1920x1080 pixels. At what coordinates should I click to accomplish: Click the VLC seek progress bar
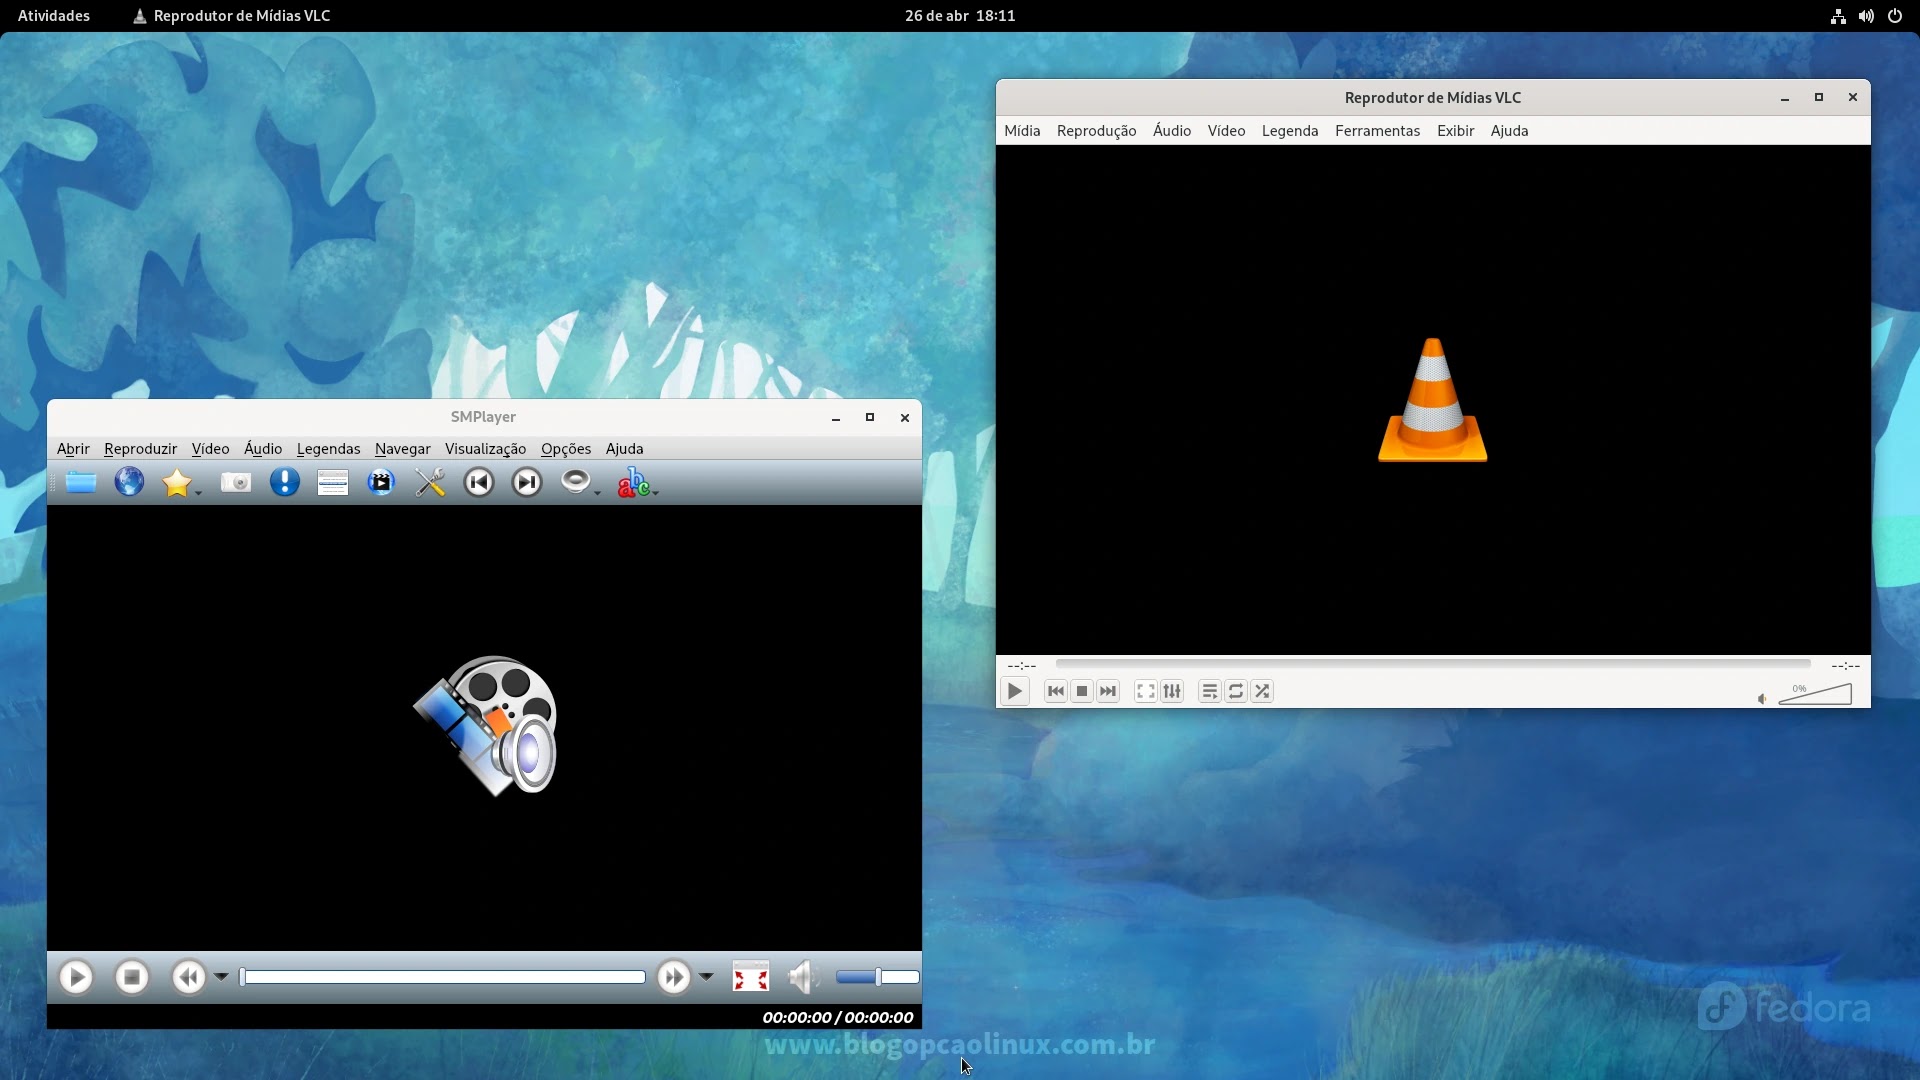coord(1433,664)
